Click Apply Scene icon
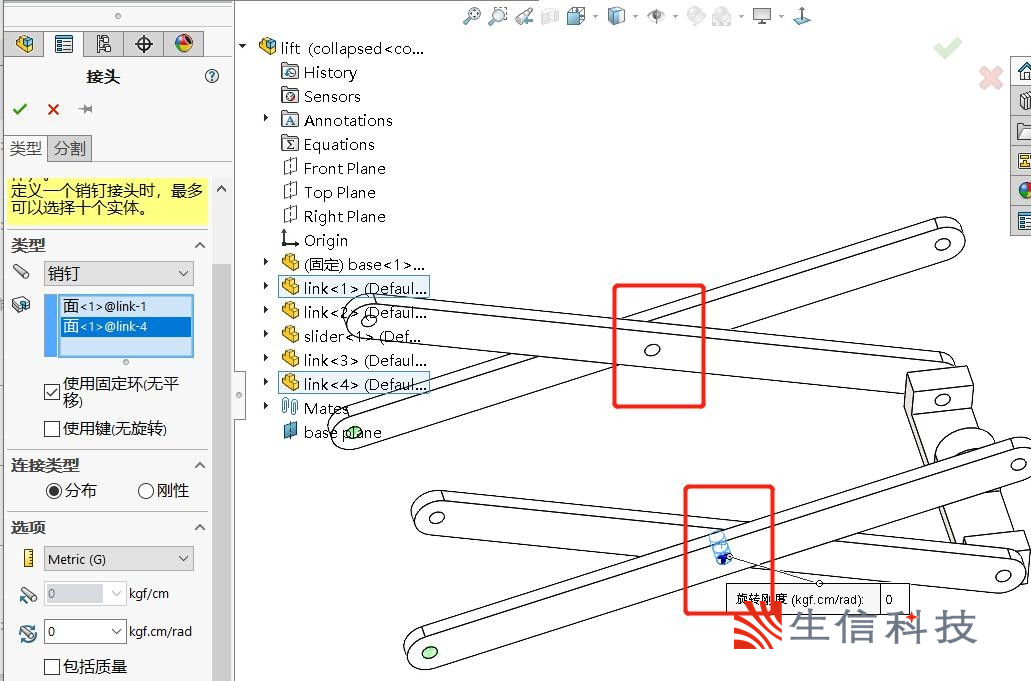1031x681 pixels. click(721, 16)
